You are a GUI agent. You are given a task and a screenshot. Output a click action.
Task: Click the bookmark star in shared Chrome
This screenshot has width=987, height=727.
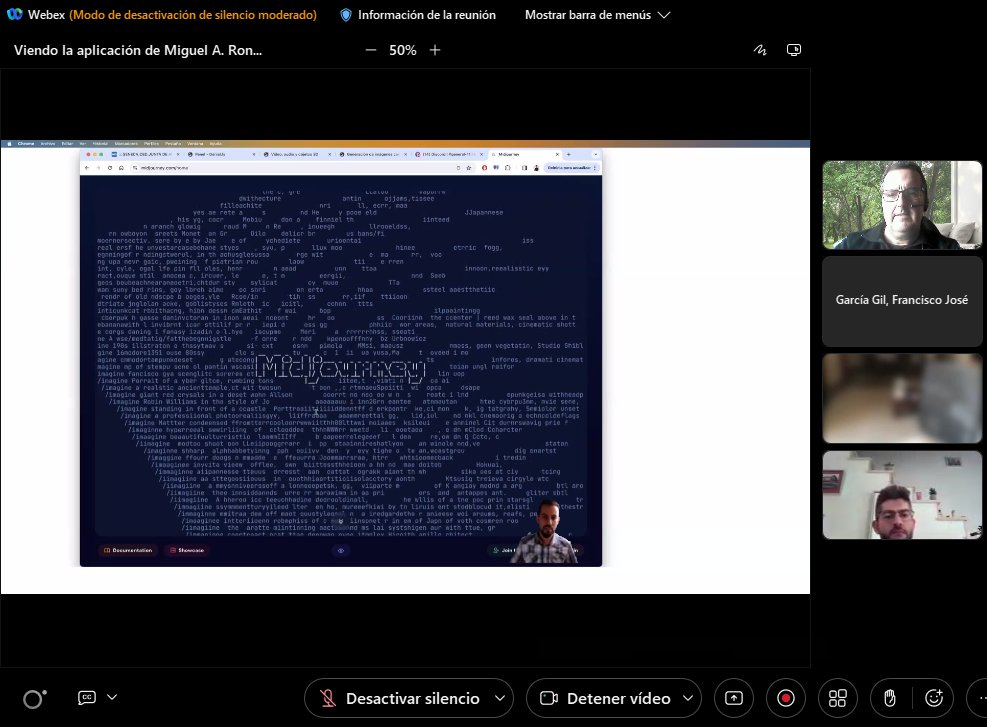[469, 168]
